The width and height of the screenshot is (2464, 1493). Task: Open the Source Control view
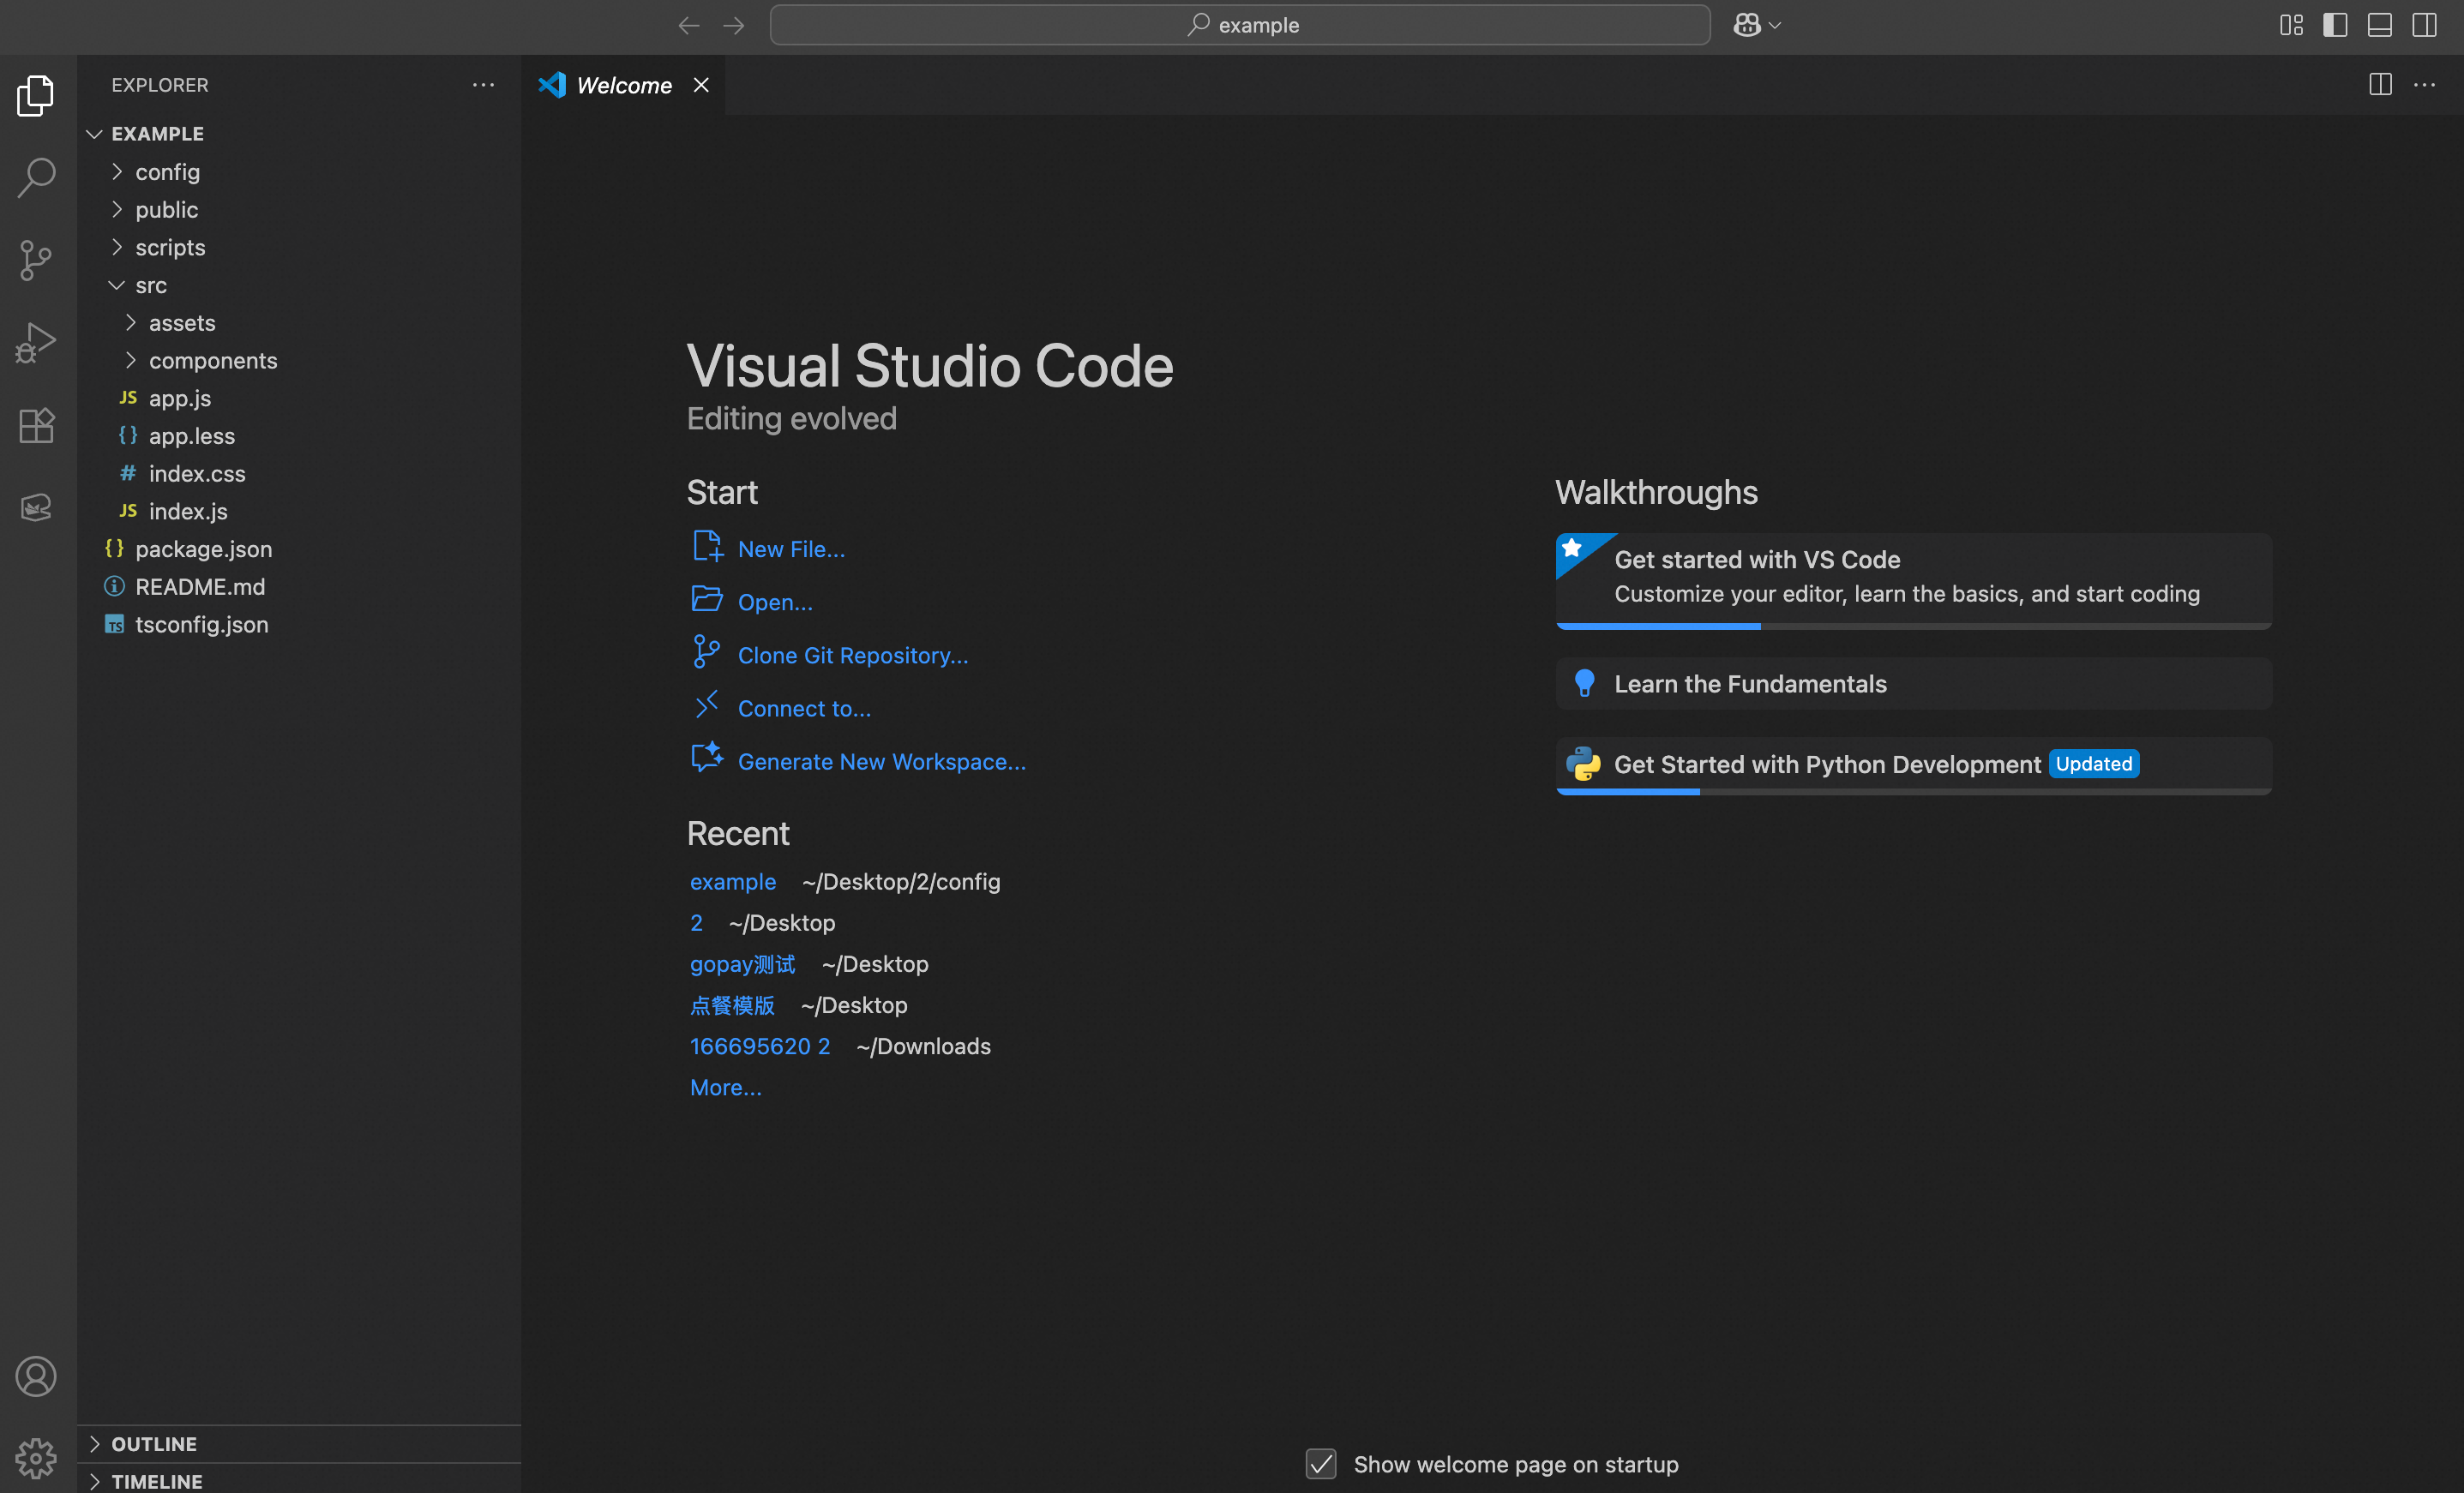click(37, 260)
